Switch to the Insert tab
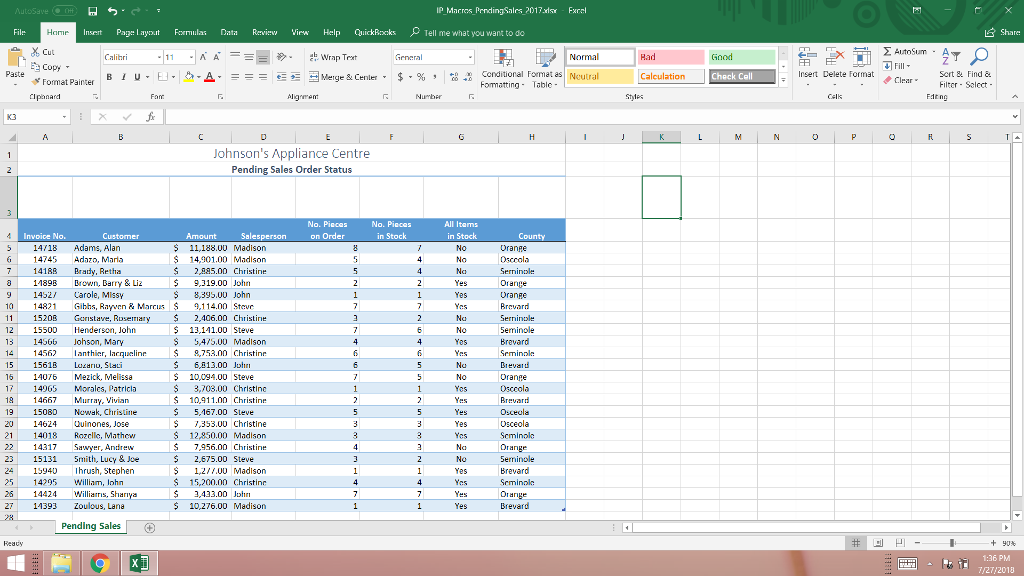 [92, 32]
